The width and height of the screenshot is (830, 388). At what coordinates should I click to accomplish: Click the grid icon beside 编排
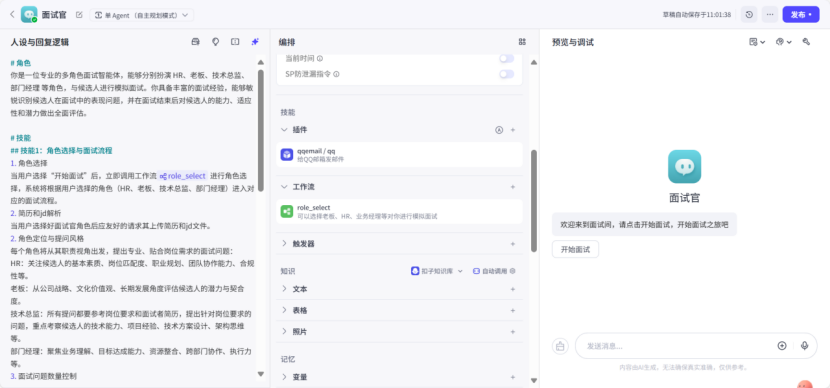point(522,42)
